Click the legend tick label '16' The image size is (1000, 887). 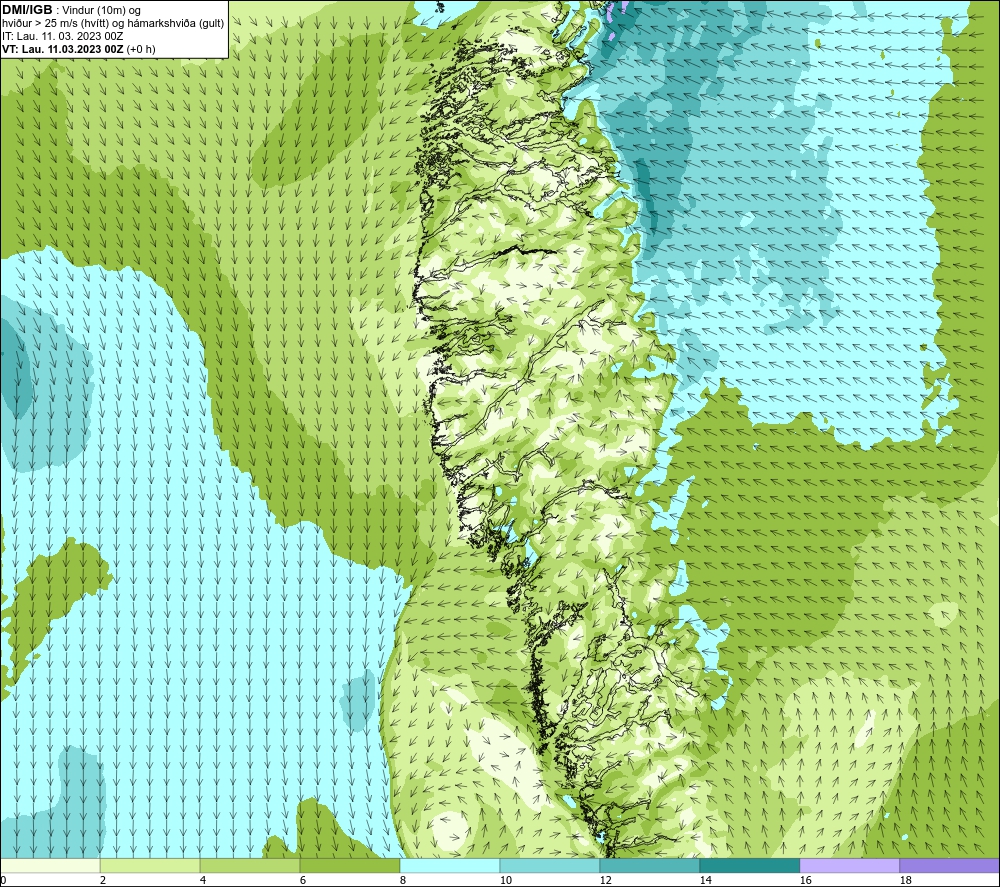[x=805, y=881]
